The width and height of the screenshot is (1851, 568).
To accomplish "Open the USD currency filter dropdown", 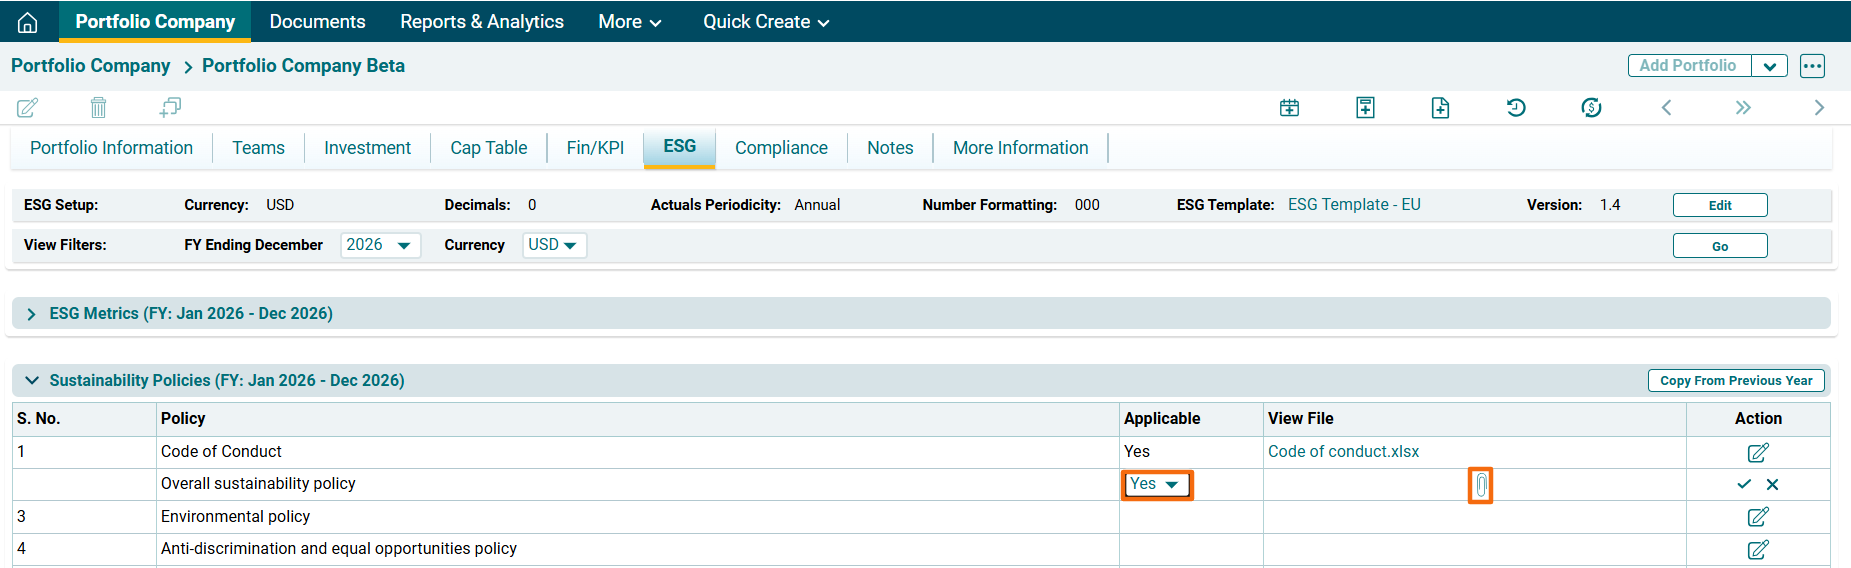I will [x=553, y=245].
